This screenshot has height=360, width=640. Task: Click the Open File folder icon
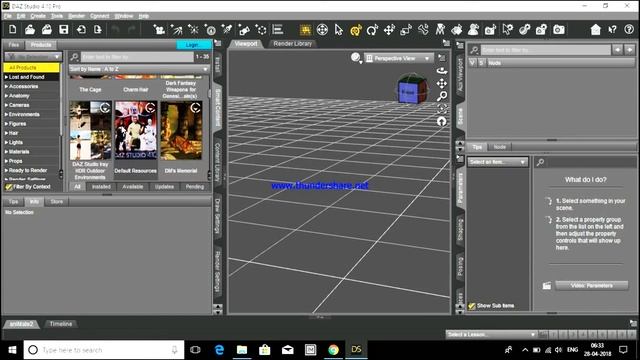[x=30, y=30]
